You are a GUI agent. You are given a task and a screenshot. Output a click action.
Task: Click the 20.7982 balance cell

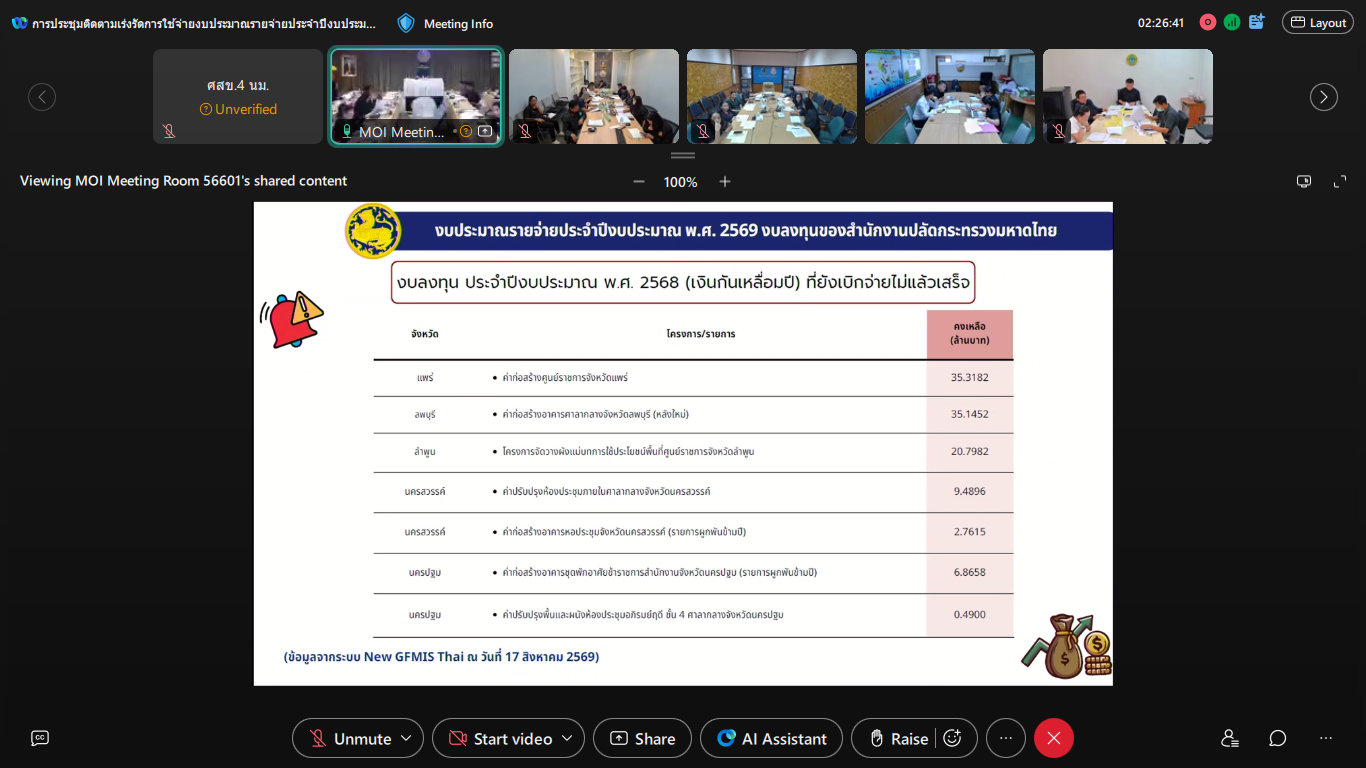[970, 452]
